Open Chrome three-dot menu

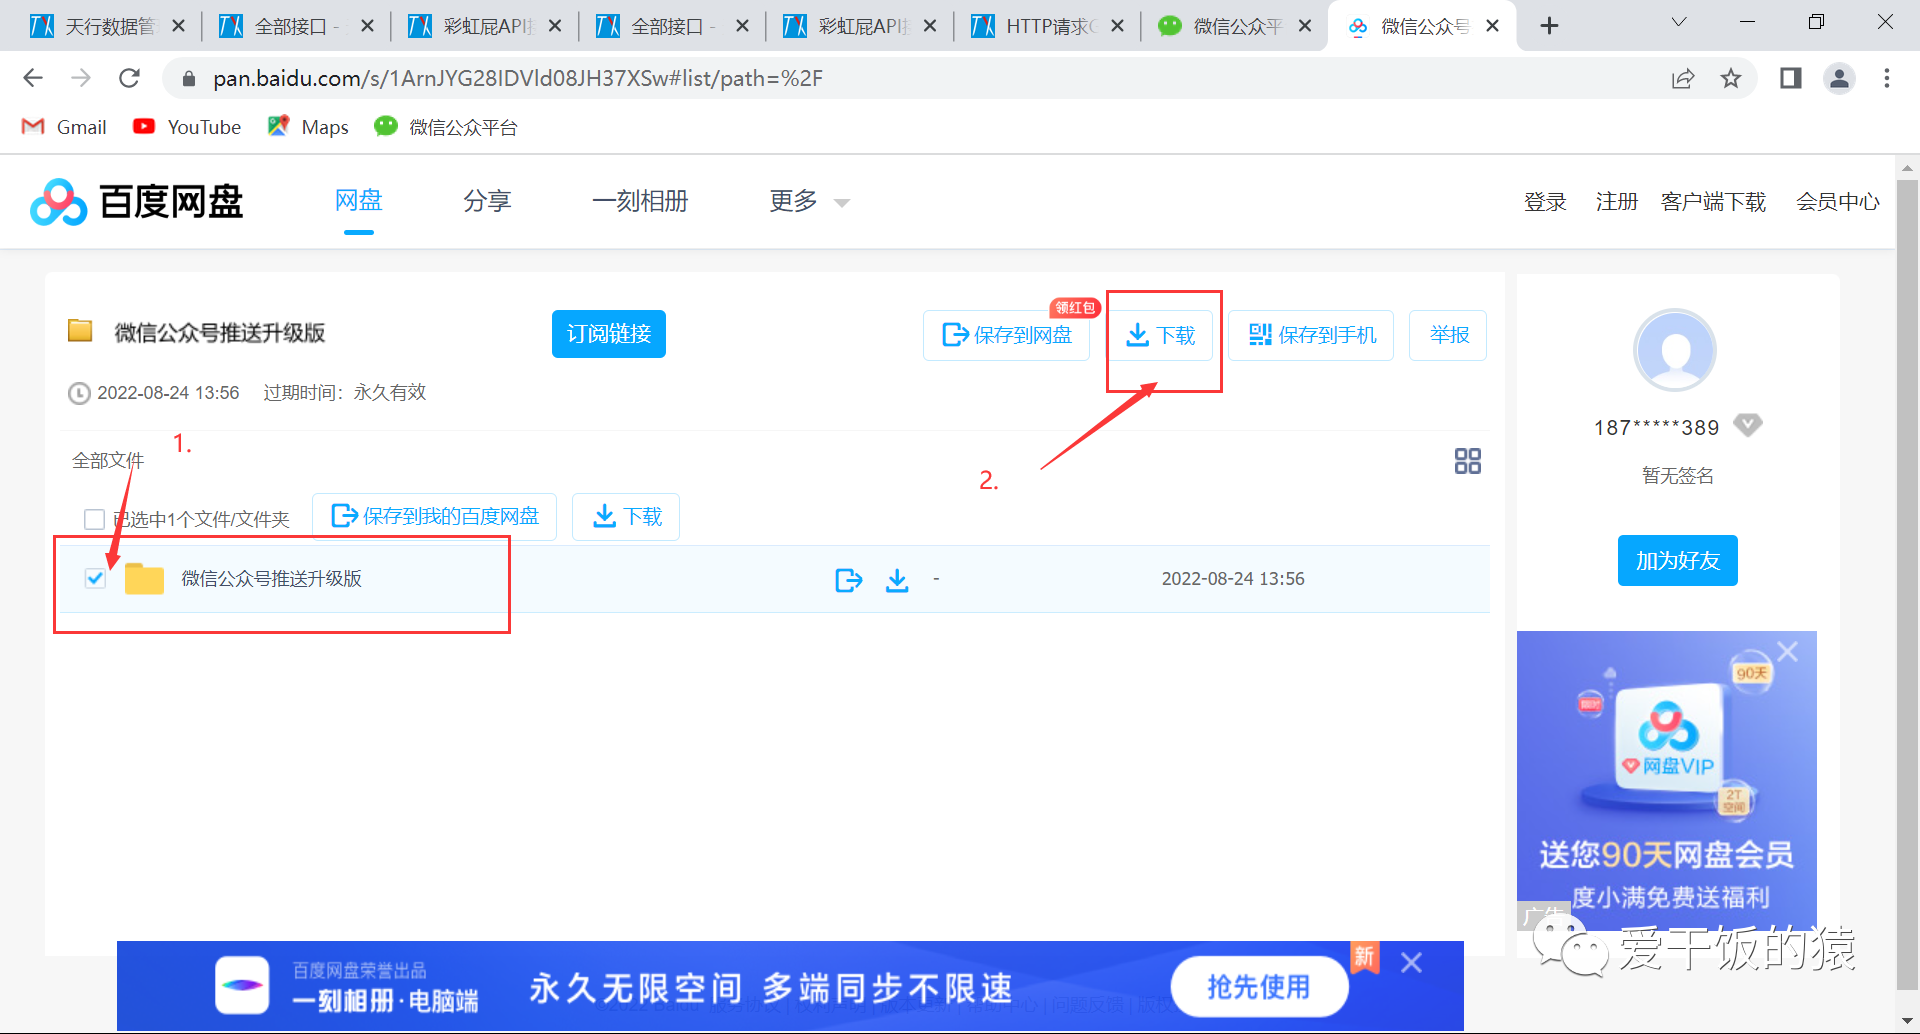1887,78
